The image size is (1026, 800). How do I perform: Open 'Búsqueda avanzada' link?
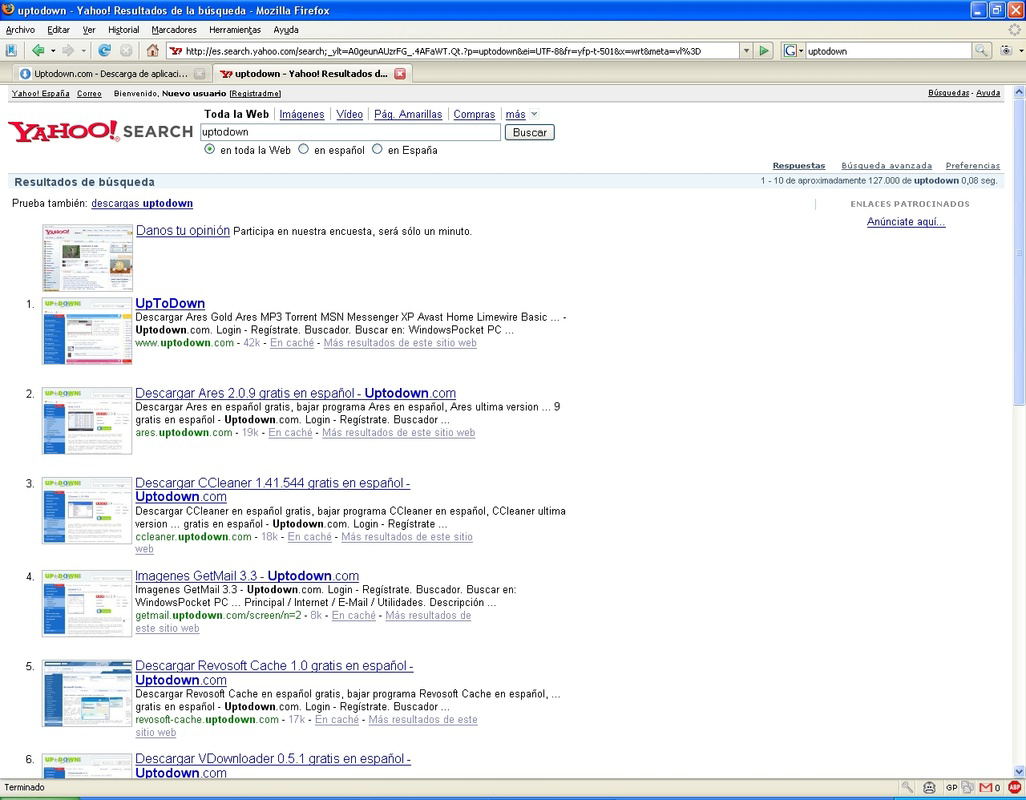coord(886,165)
